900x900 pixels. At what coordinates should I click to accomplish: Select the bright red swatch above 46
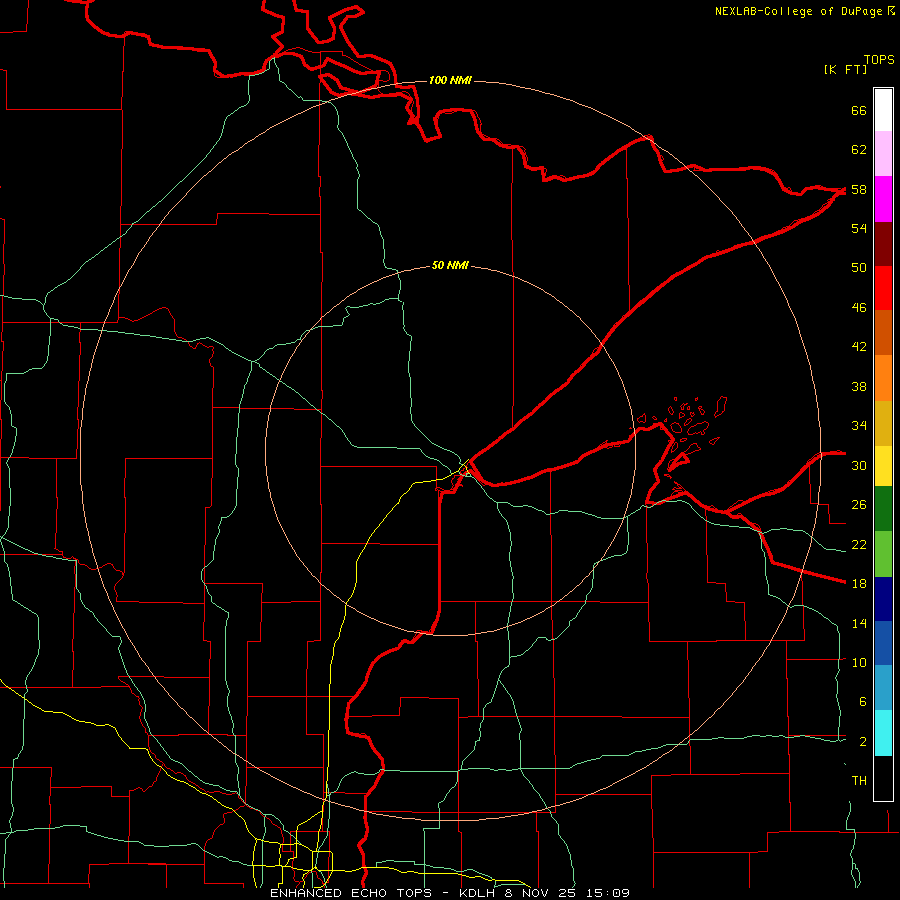(883, 288)
